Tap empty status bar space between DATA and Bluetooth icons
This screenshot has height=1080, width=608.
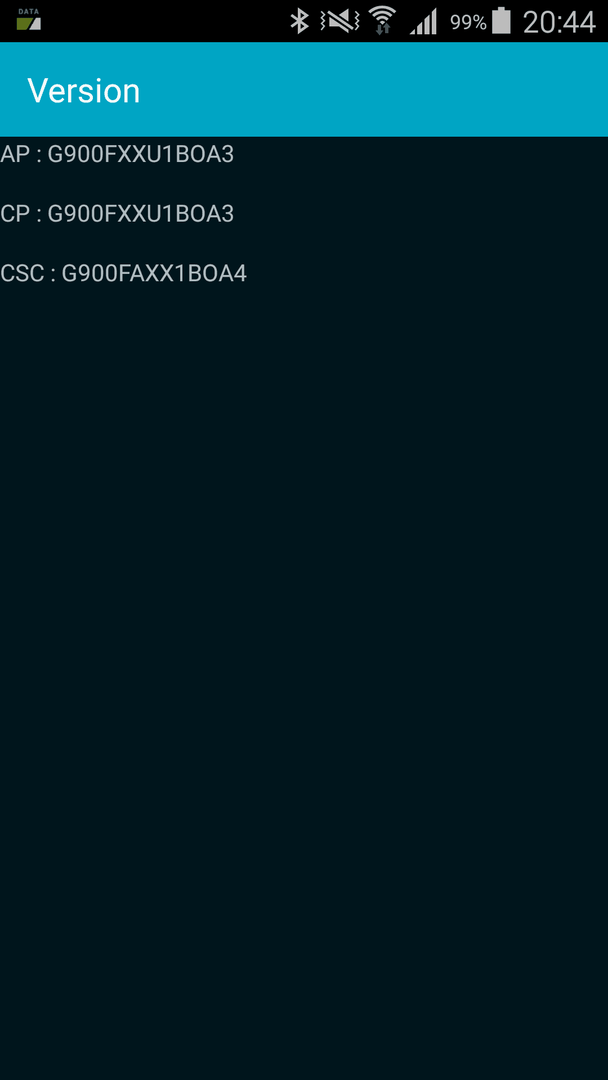pyautogui.click(x=165, y=21)
